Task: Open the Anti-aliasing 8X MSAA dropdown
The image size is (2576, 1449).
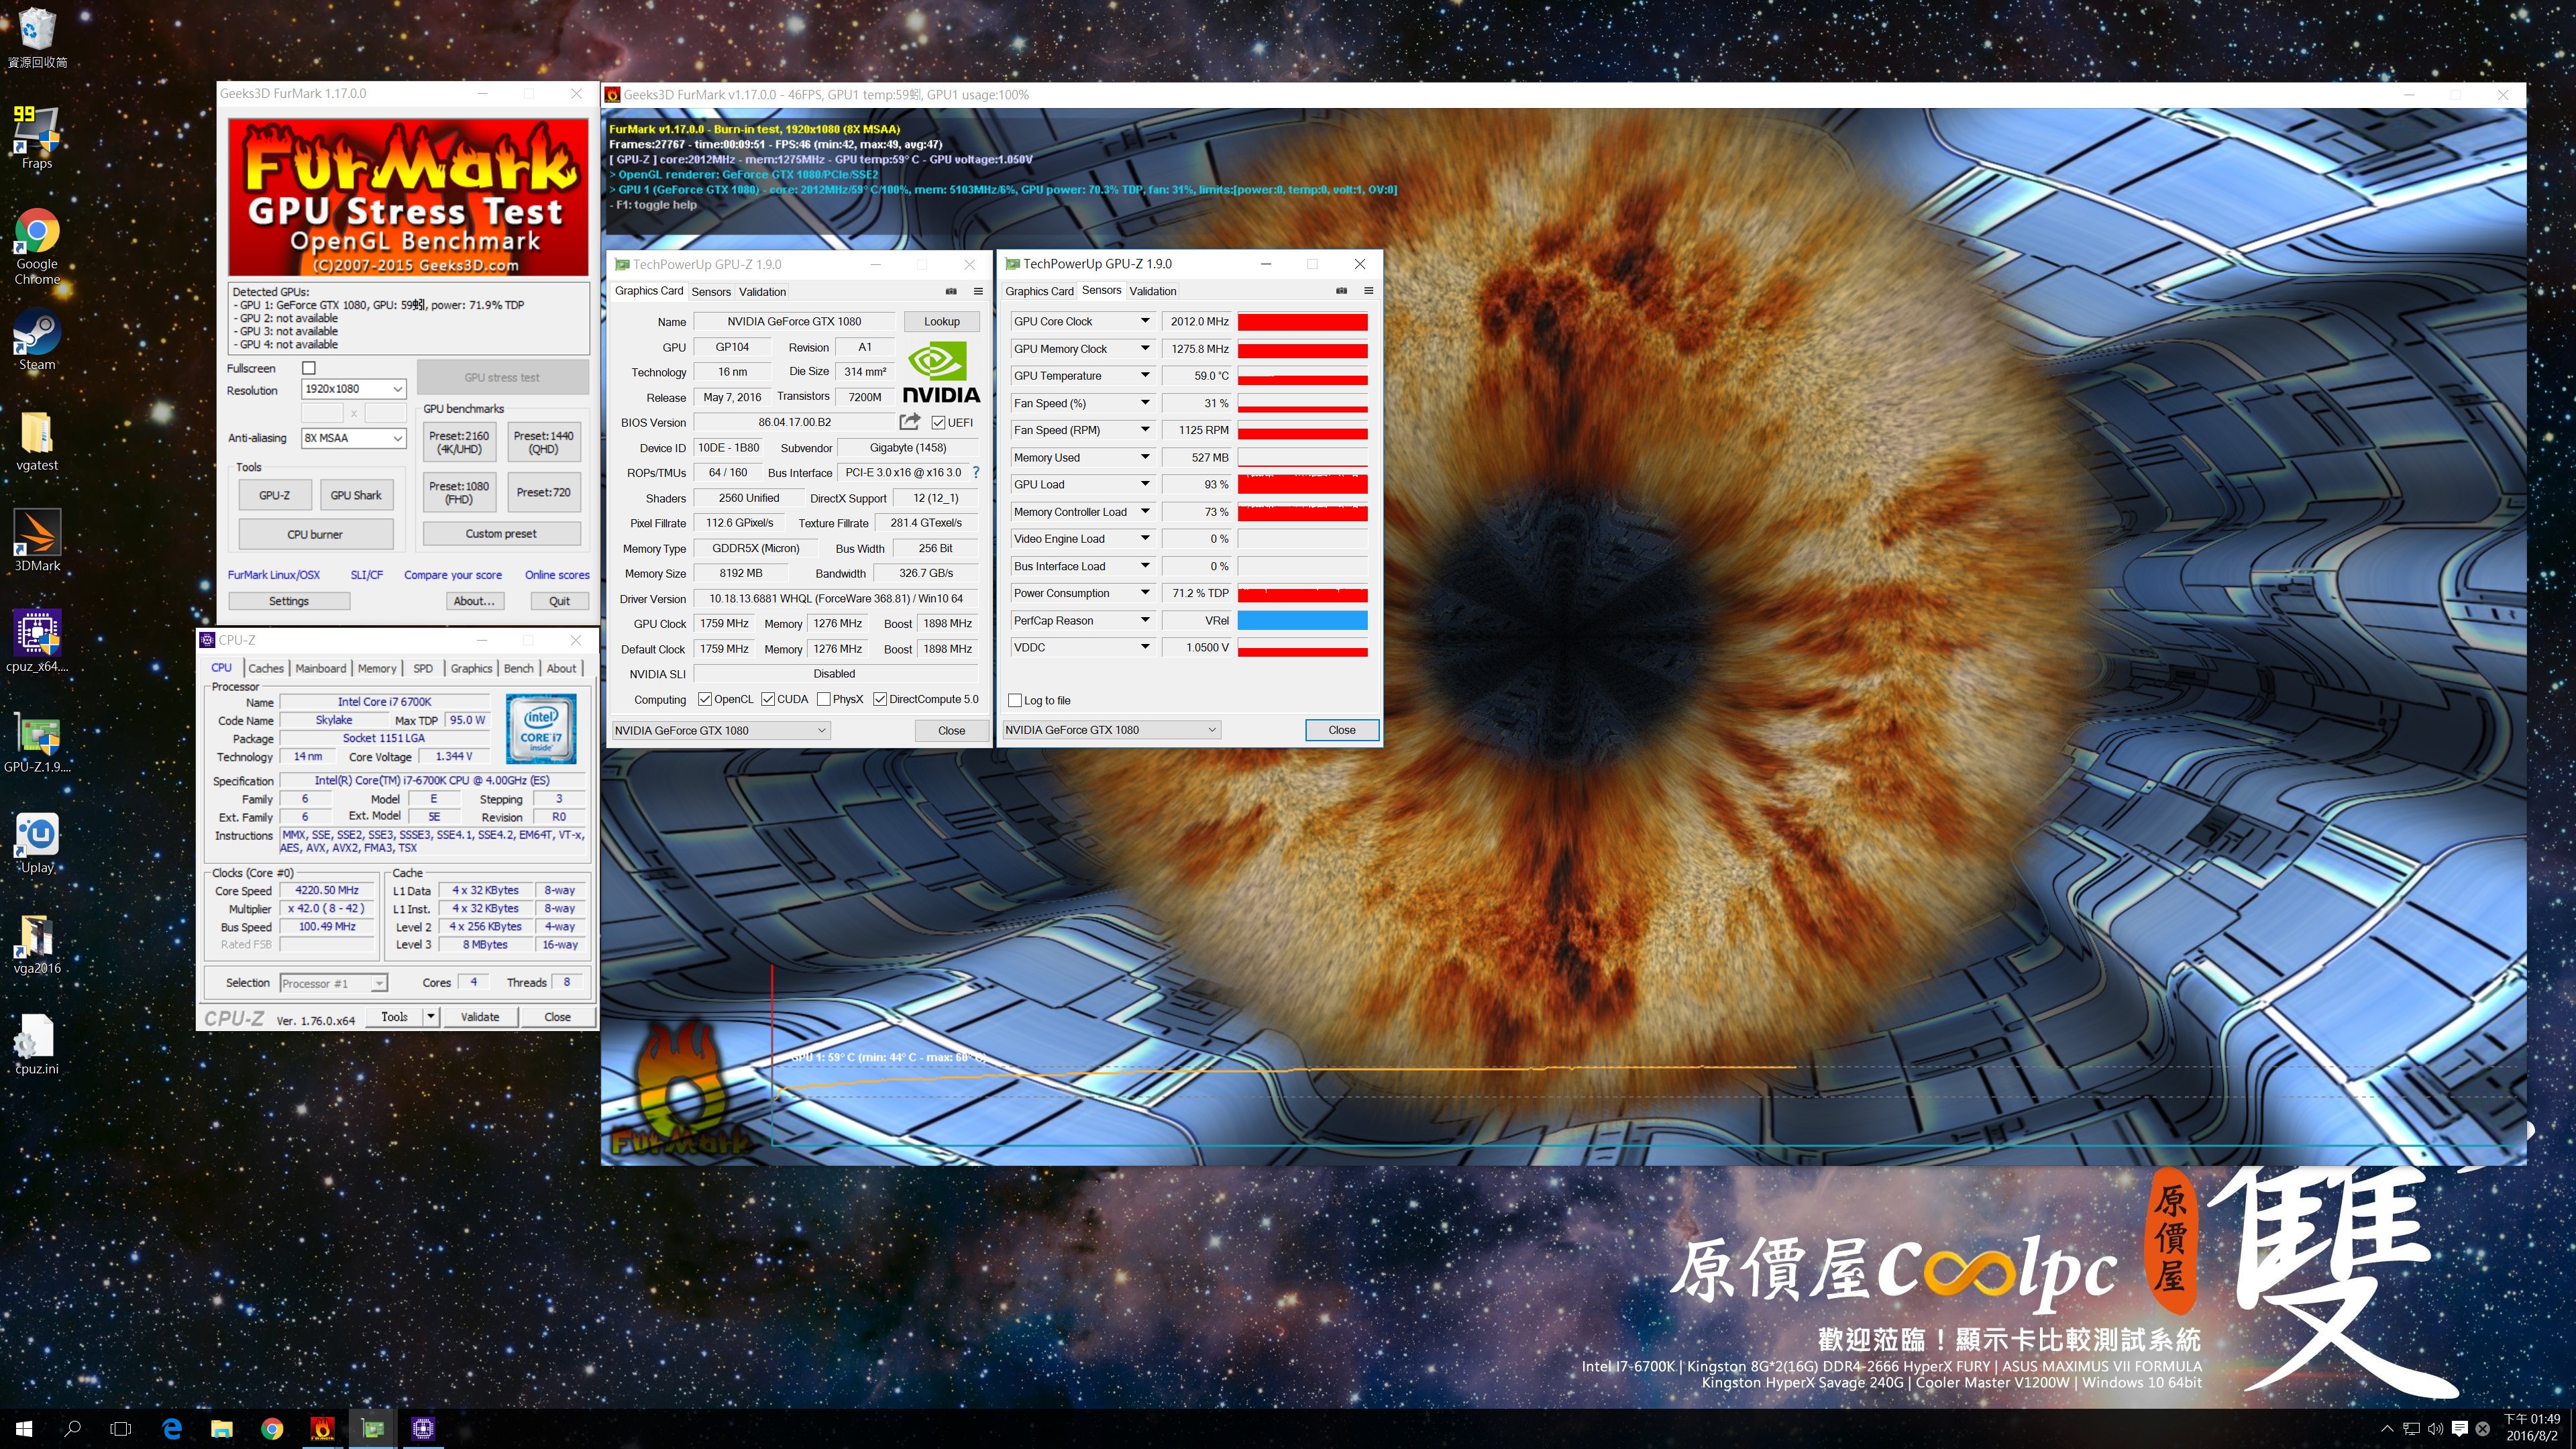Action: tap(353, 437)
